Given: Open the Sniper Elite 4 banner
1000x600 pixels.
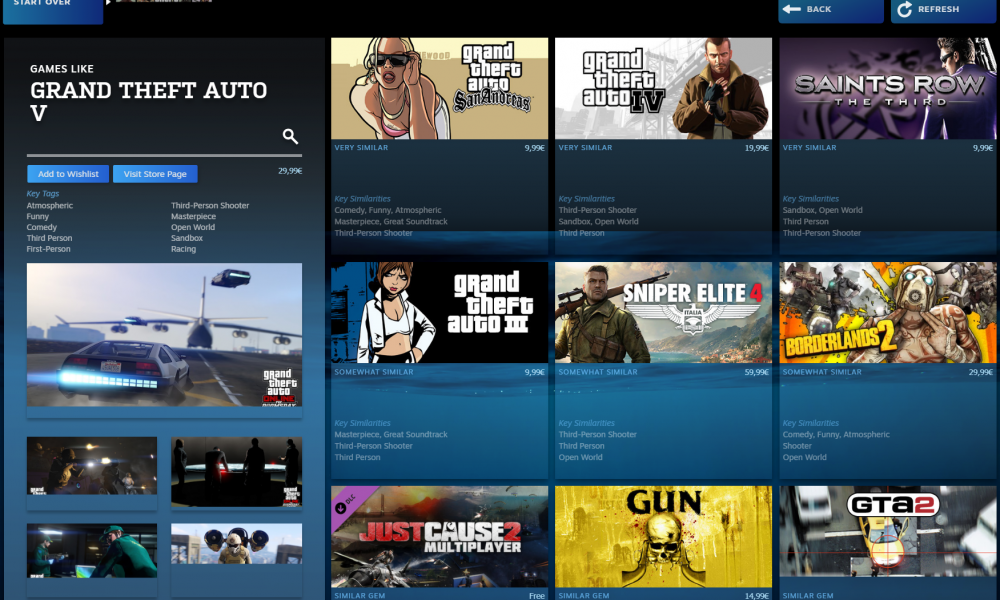Looking at the screenshot, I should [x=663, y=312].
